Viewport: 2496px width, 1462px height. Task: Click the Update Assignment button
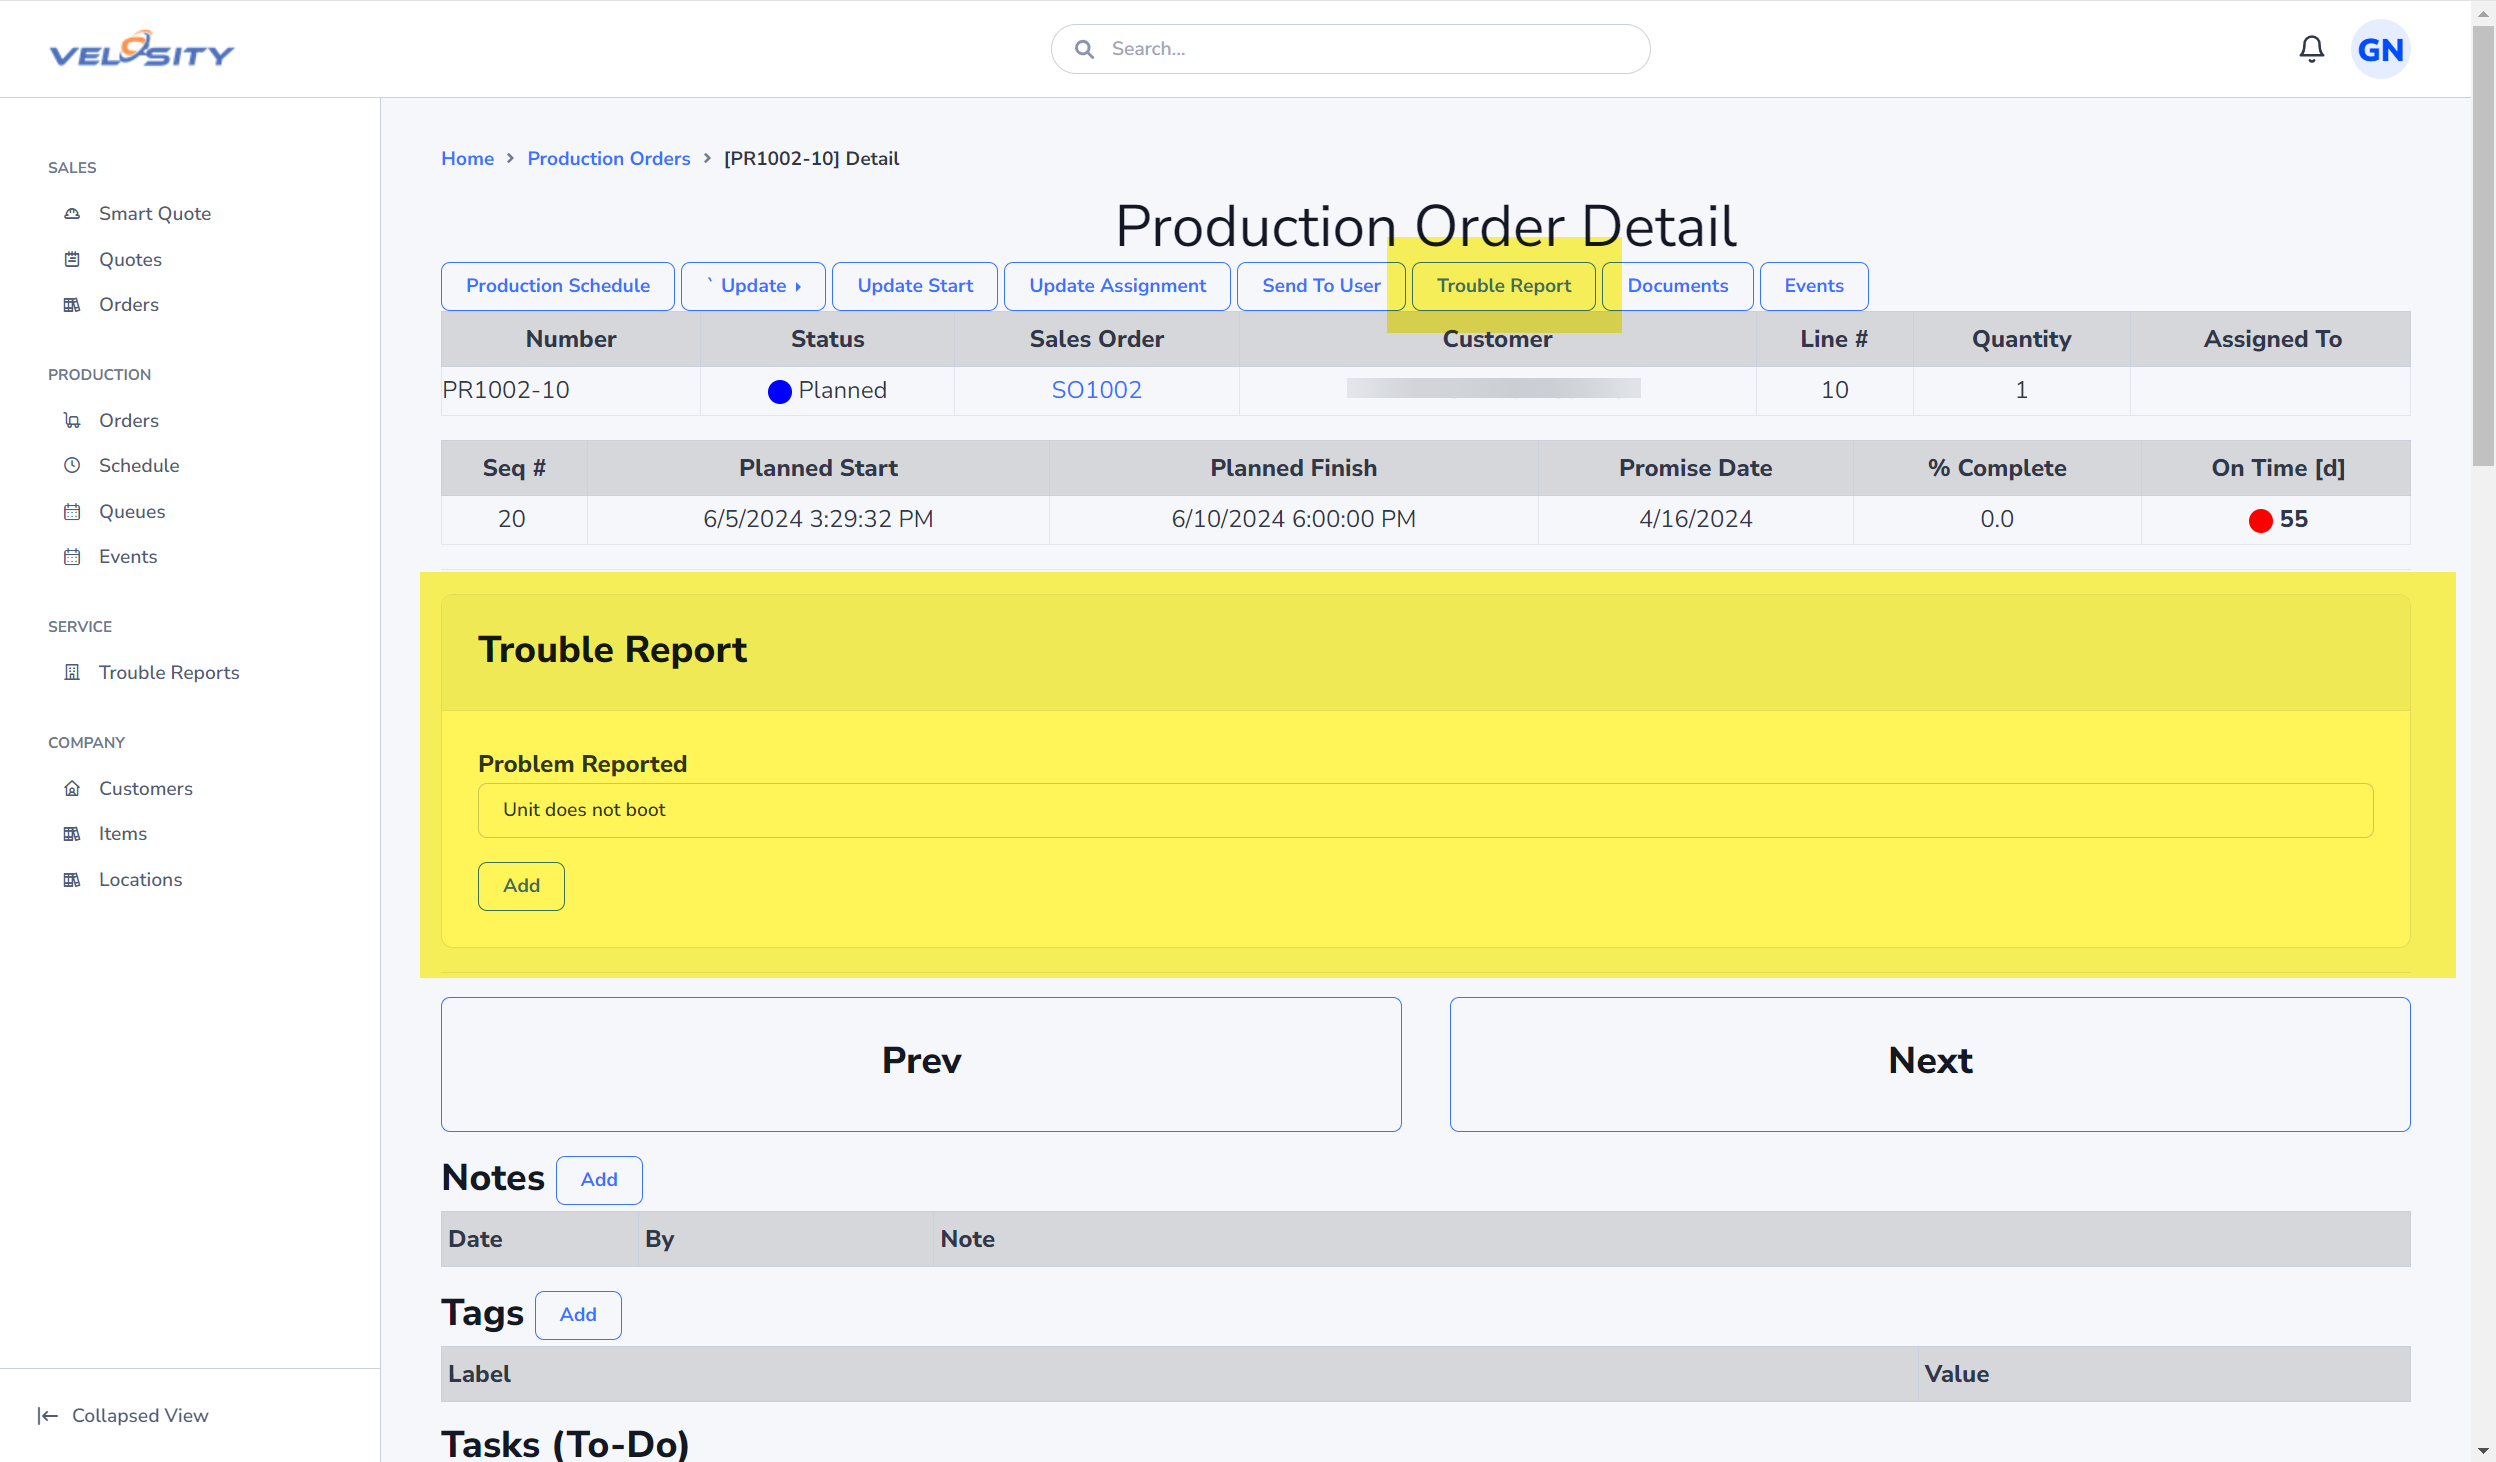[x=1117, y=287]
